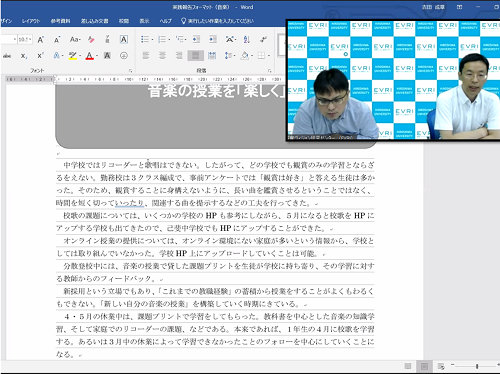Screen dimensions: 500x374
Task: Open the Paragraph dialog launcher
Action: pos(269,71)
